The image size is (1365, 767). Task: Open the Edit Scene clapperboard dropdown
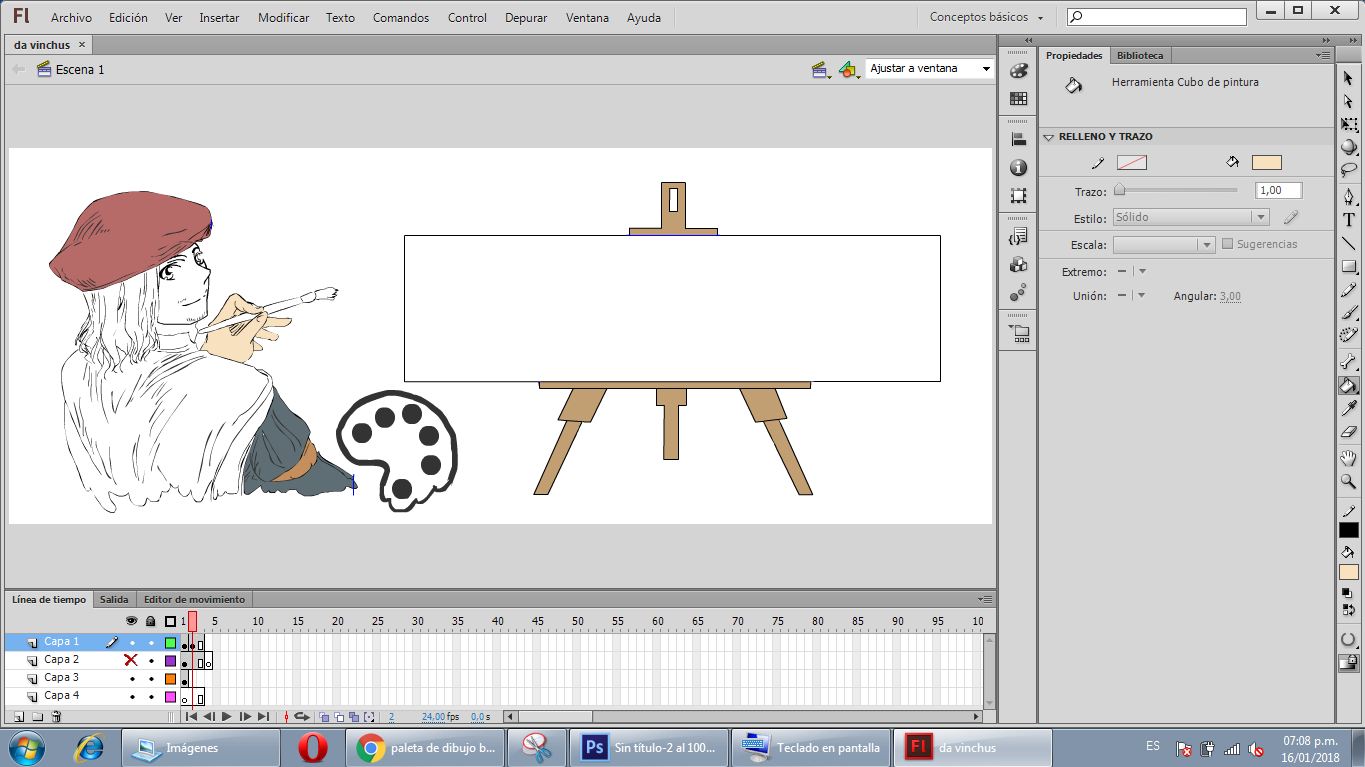tap(822, 70)
